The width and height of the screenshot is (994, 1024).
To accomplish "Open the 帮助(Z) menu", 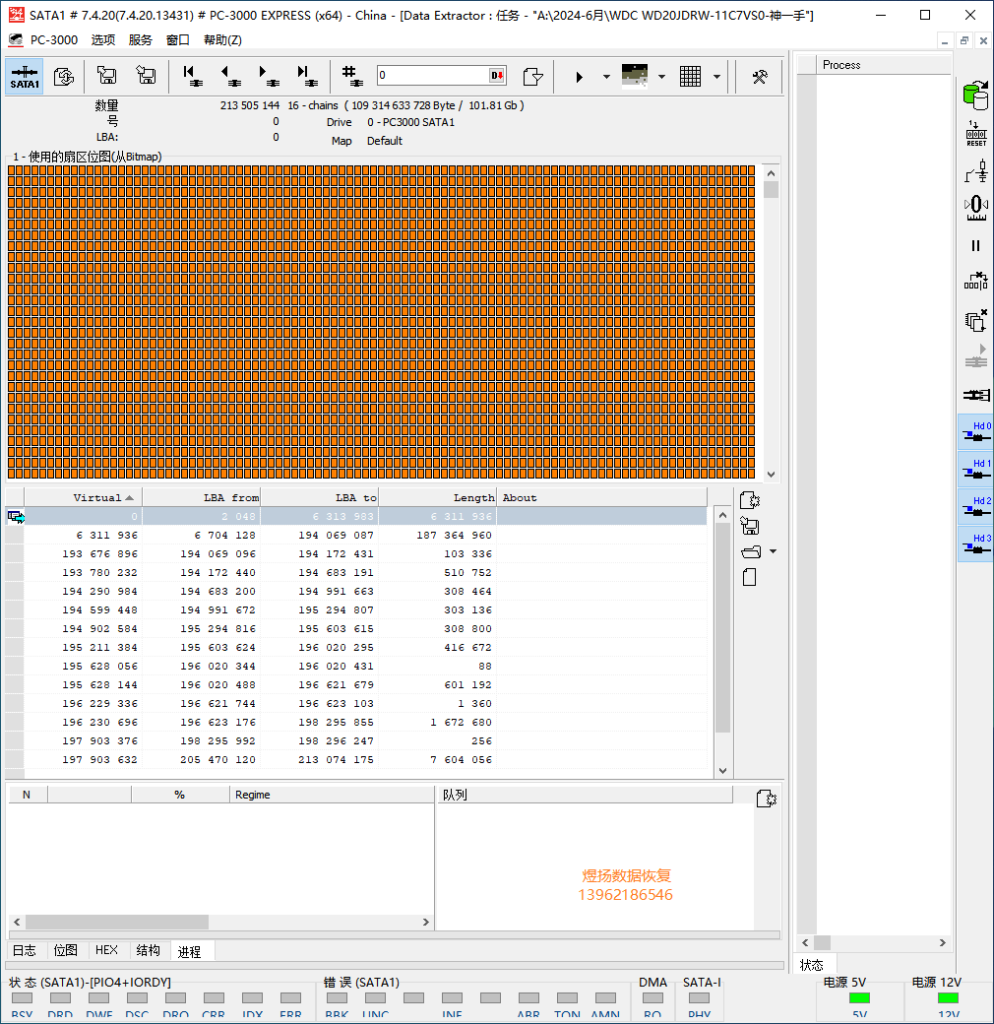I will 223,40.
